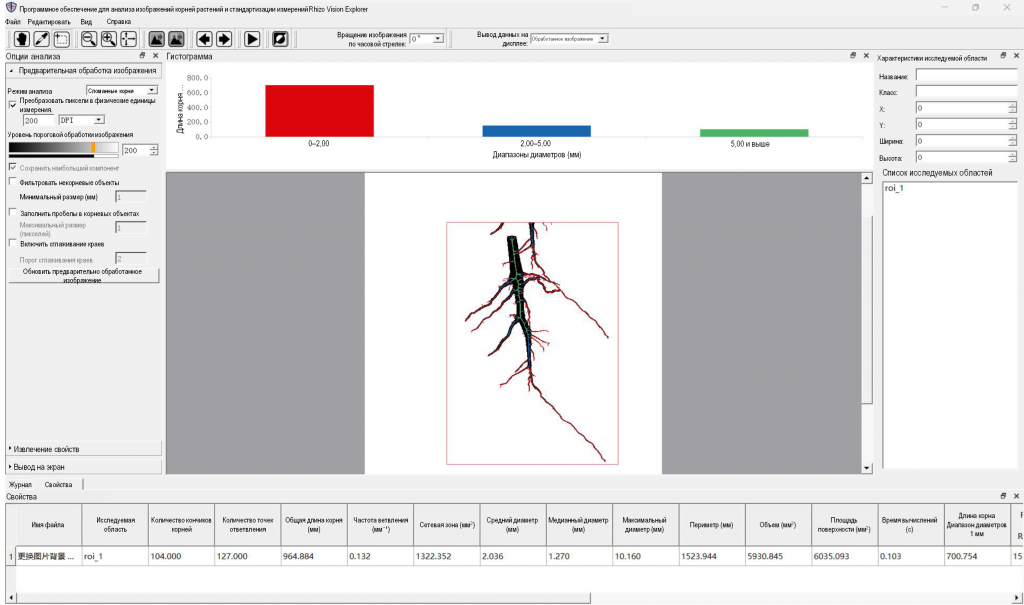1024x605 pixels.
Task: Go to the previous image arrow
Action: tap(204, 39)
